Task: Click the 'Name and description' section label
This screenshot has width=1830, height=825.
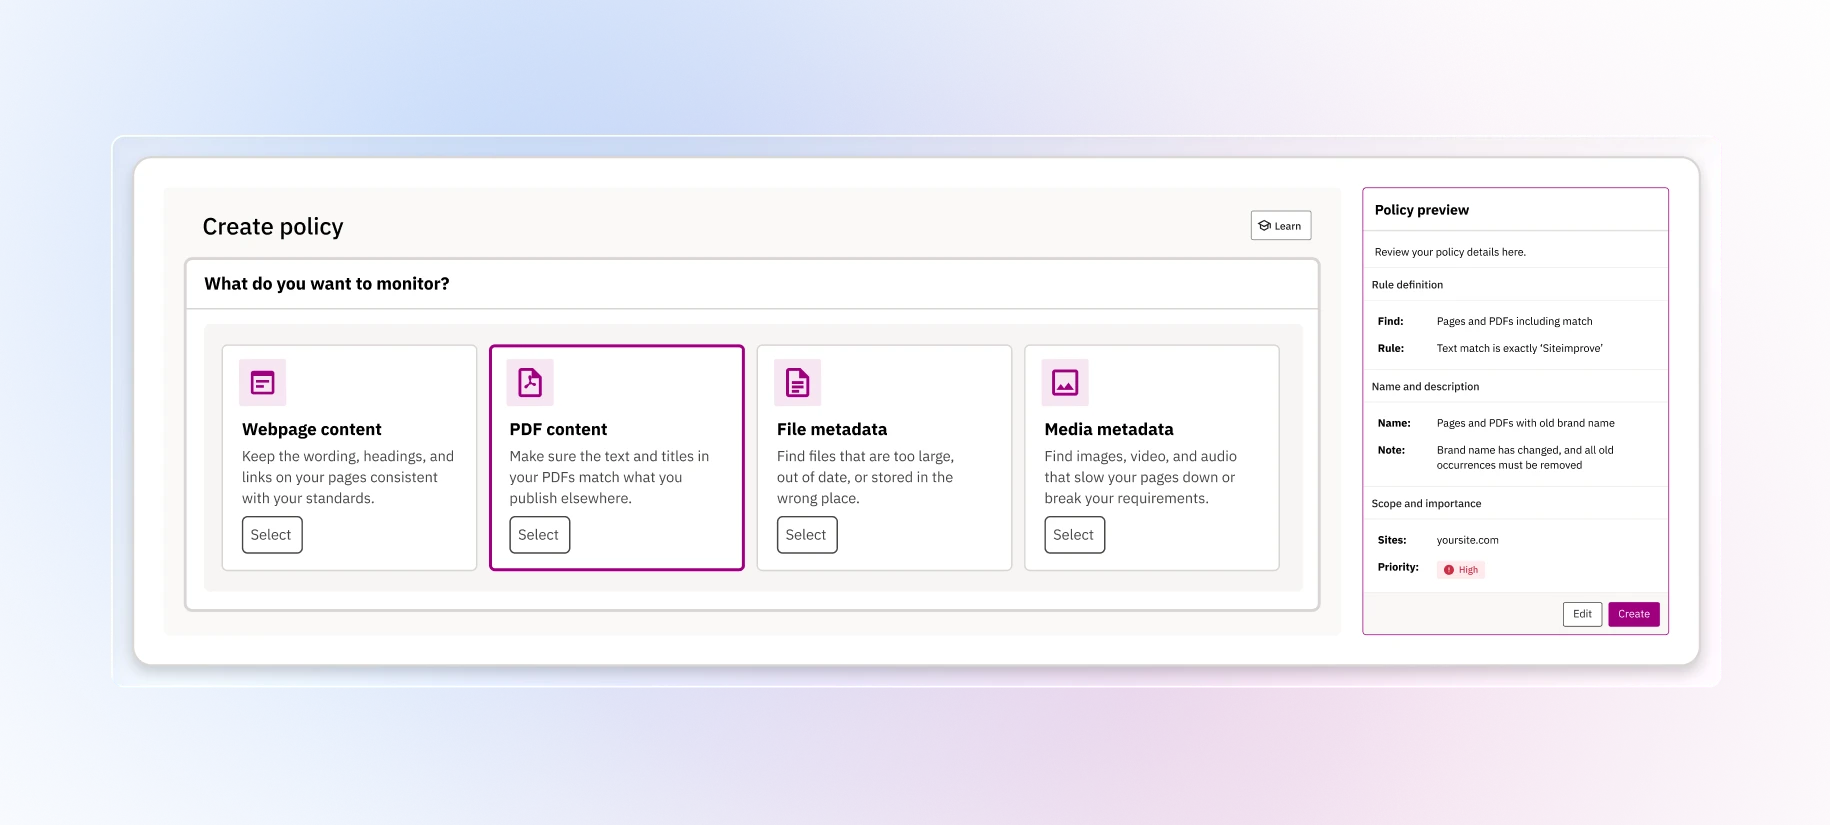Action: tap(1425, 387)
